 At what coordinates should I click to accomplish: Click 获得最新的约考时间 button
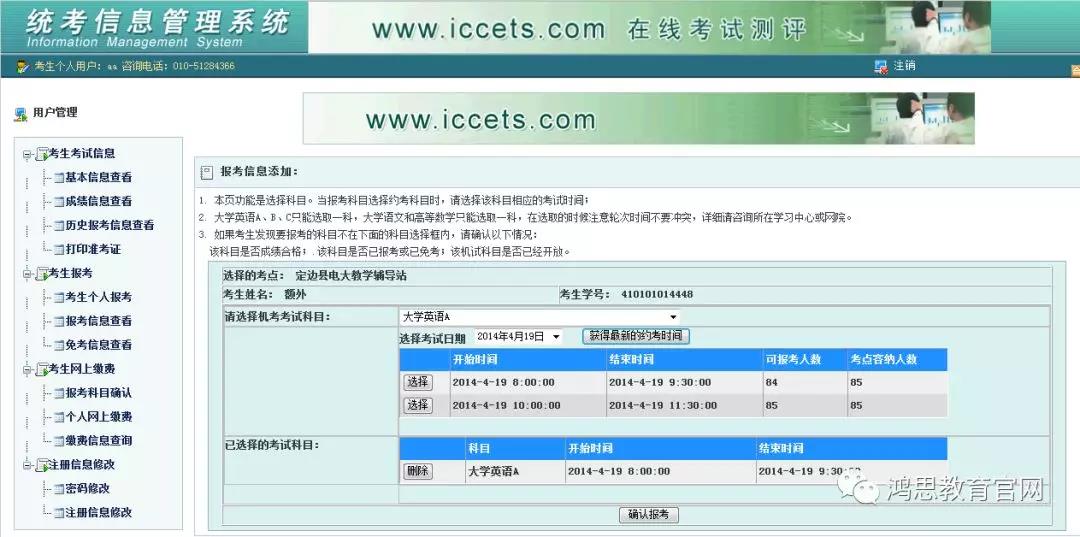point(636,336)
